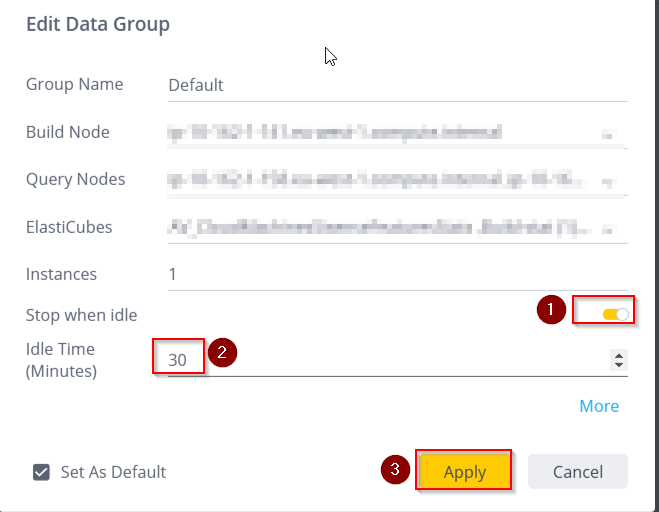Click the Idle Time increment up arrow
This screenshot has width=659, height=512.
point(619,355)
